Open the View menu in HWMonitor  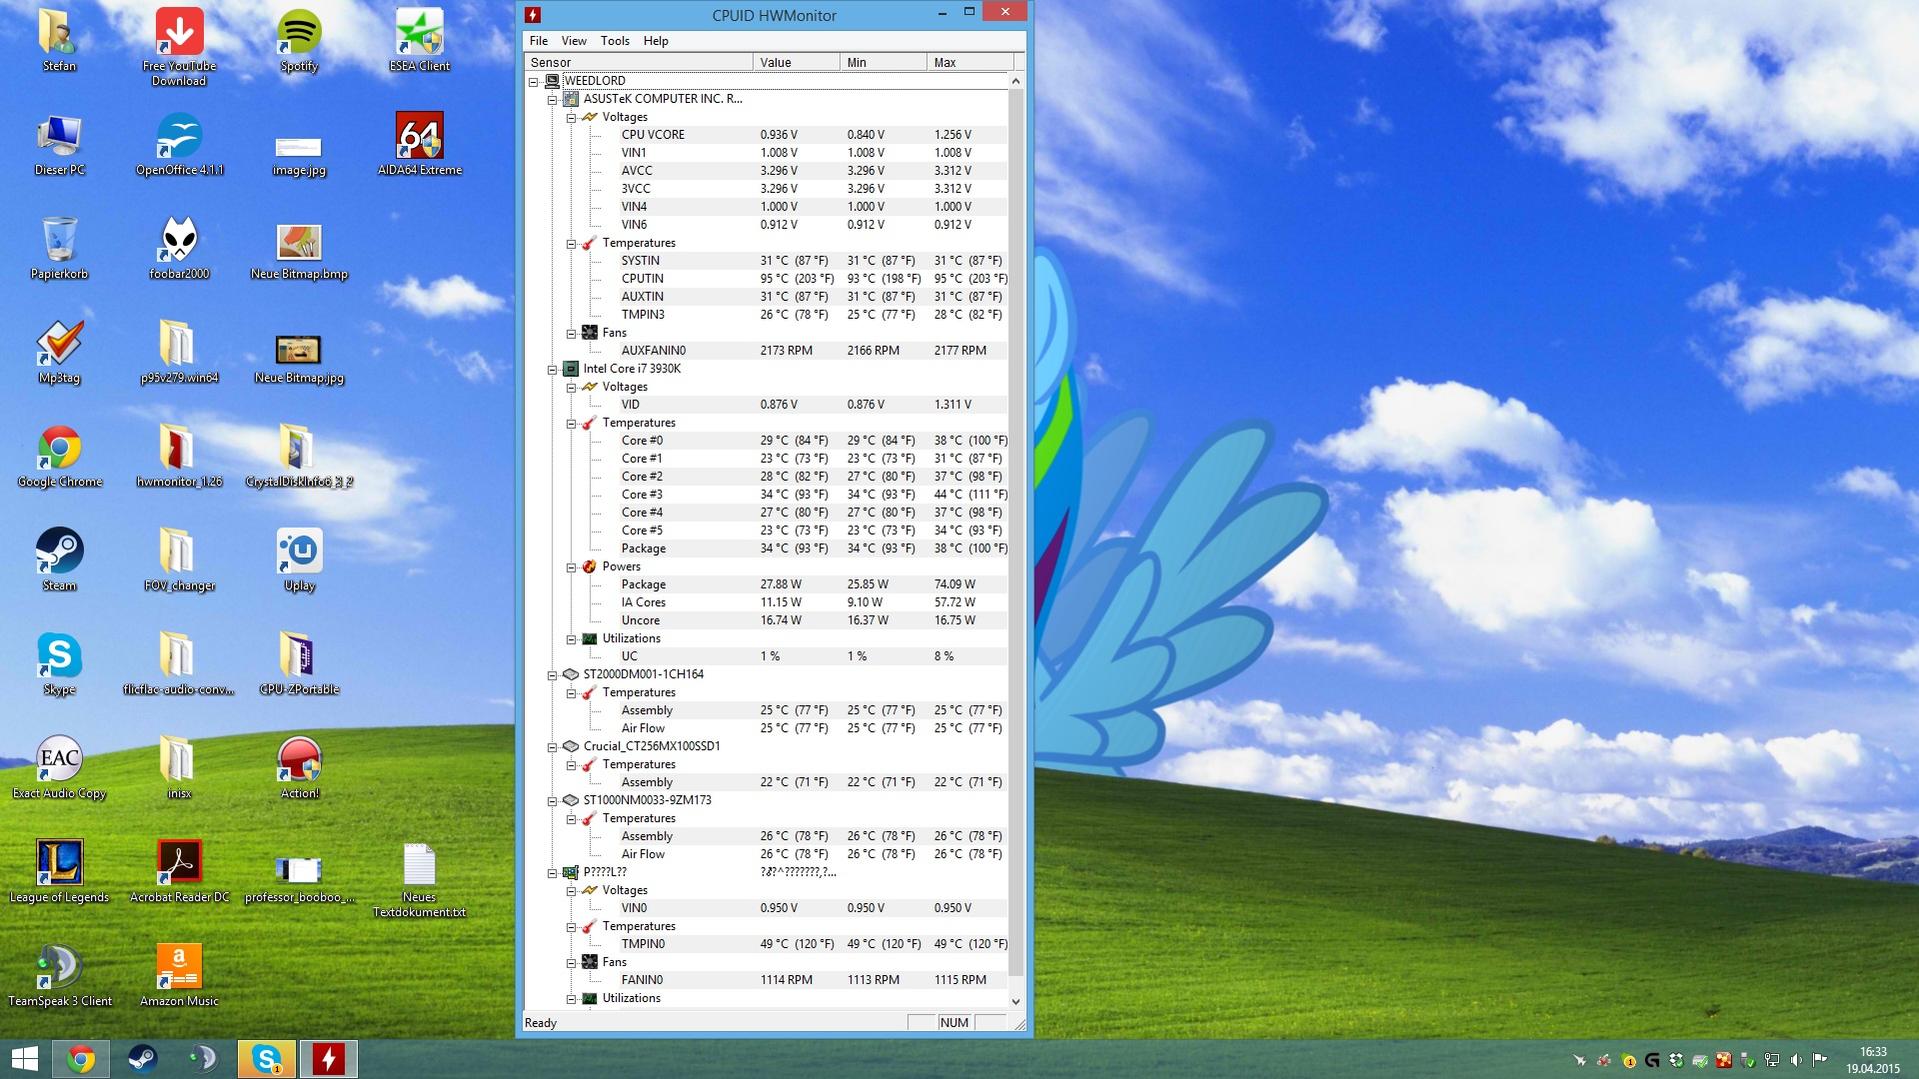coord(574,41)
